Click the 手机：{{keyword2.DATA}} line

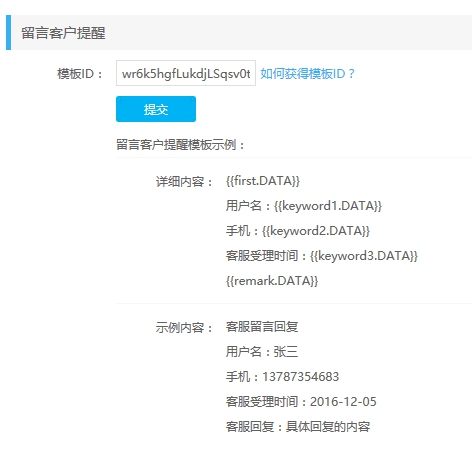(298, 231)
